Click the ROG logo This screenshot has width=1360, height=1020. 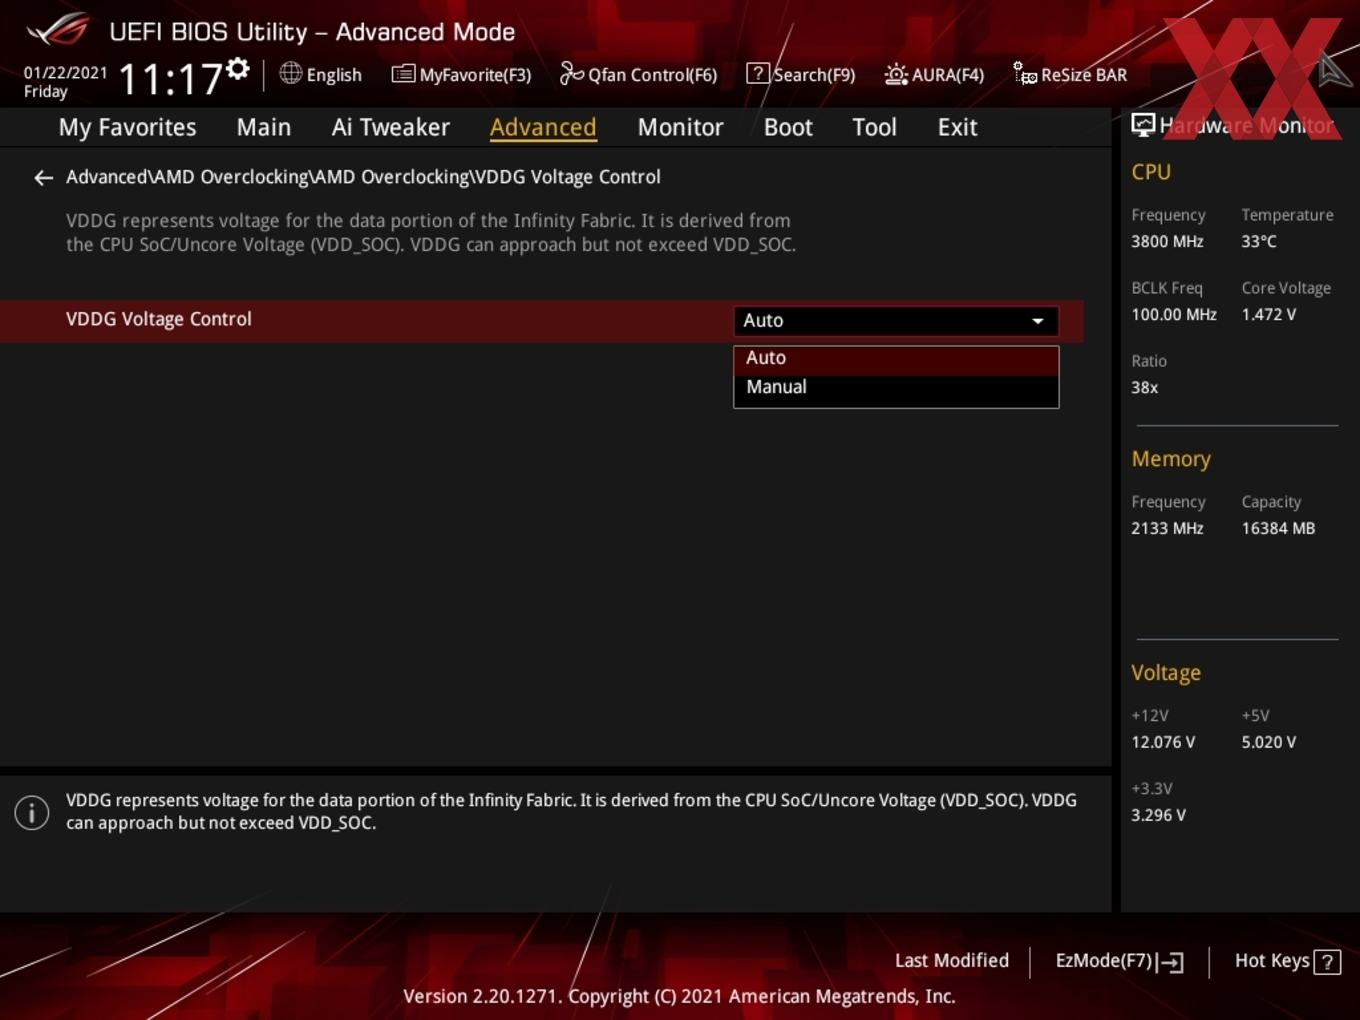coord(58,30)
